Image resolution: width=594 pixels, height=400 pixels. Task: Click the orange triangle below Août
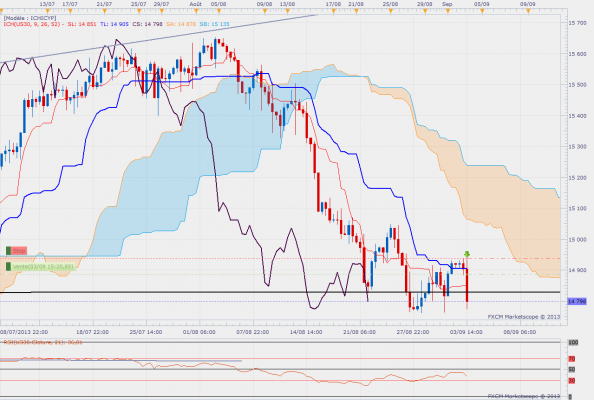pos(196,11)
